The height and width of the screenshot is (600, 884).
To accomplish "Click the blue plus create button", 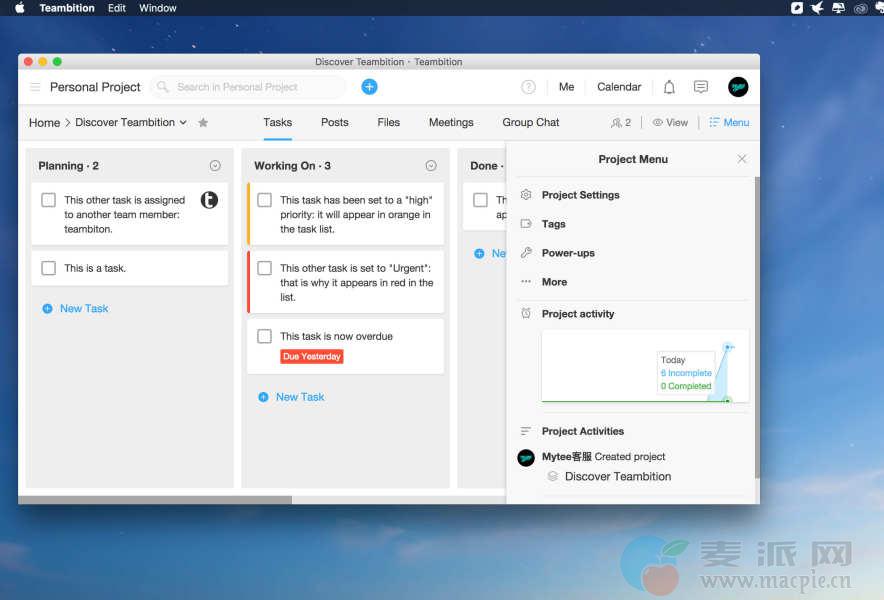I will tap(369, 87).
